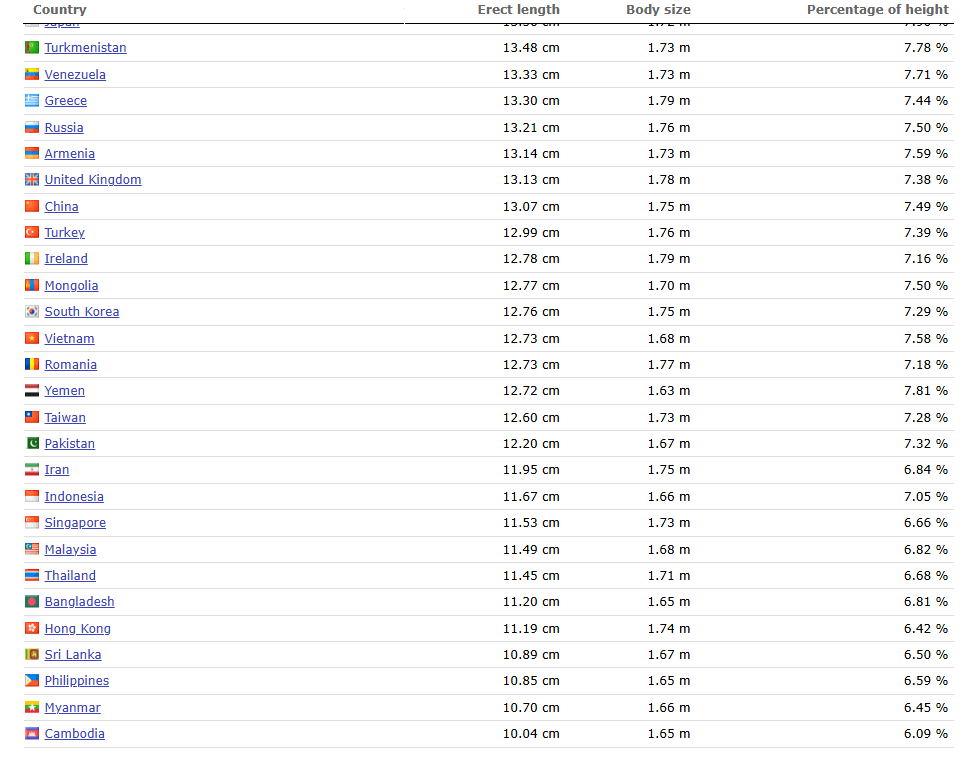
Task: Click the Hong Kong flag icon
Action: [32, 629]
